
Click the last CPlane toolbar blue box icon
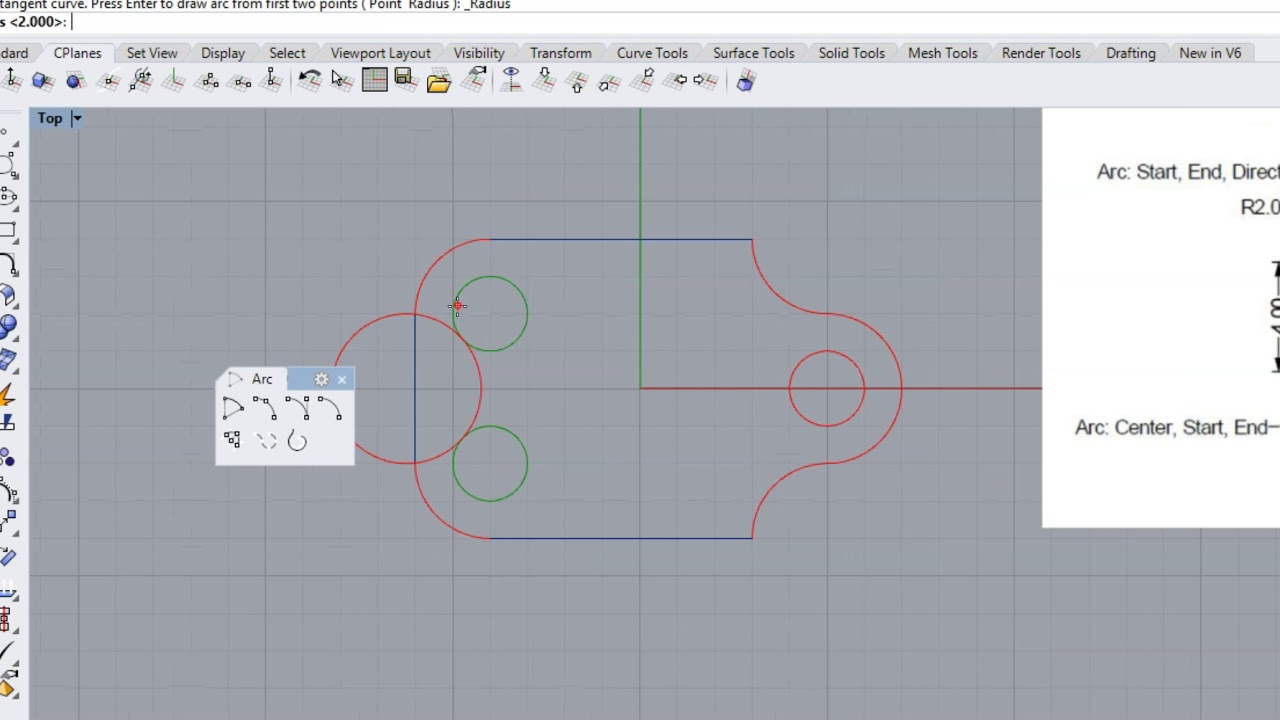coord(745,81)
